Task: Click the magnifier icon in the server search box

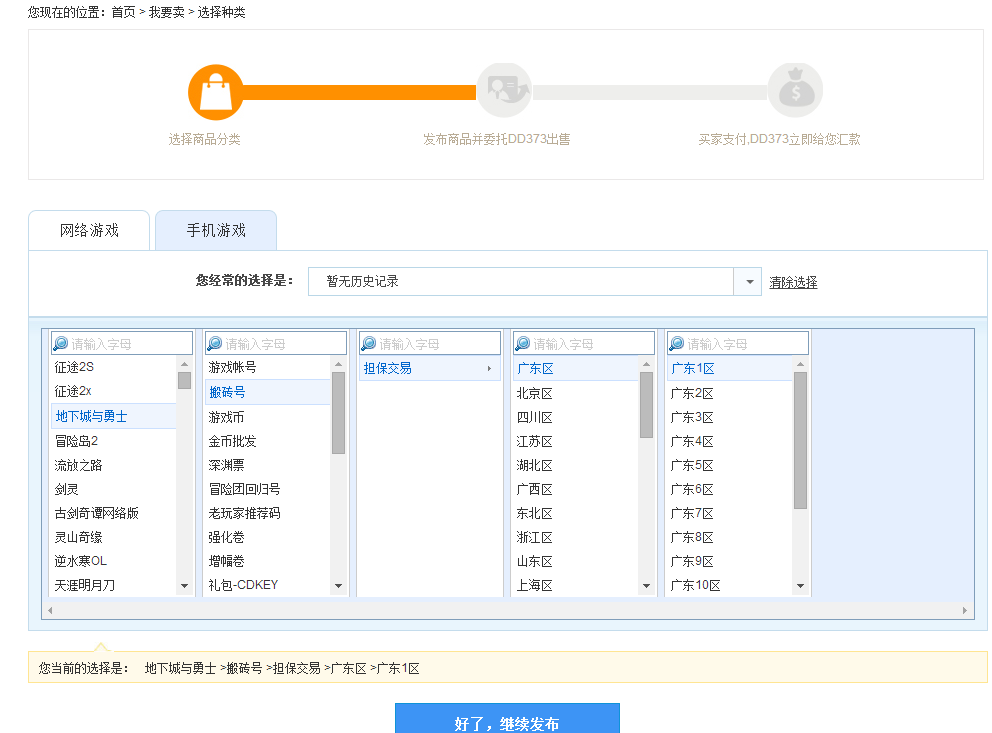Action: pyautogui.click(x=676, y=343)
